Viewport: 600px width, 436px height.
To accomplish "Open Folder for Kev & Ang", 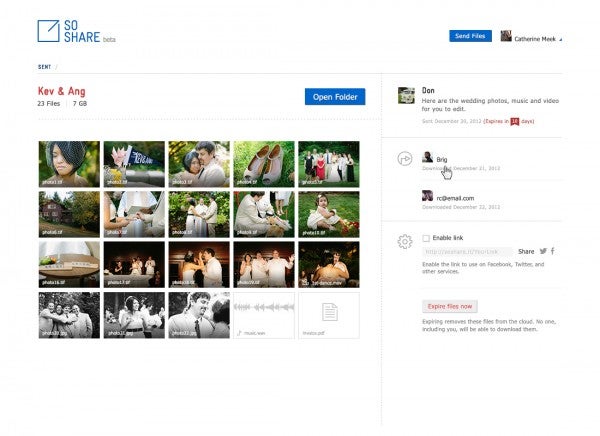I will [334, 96].
